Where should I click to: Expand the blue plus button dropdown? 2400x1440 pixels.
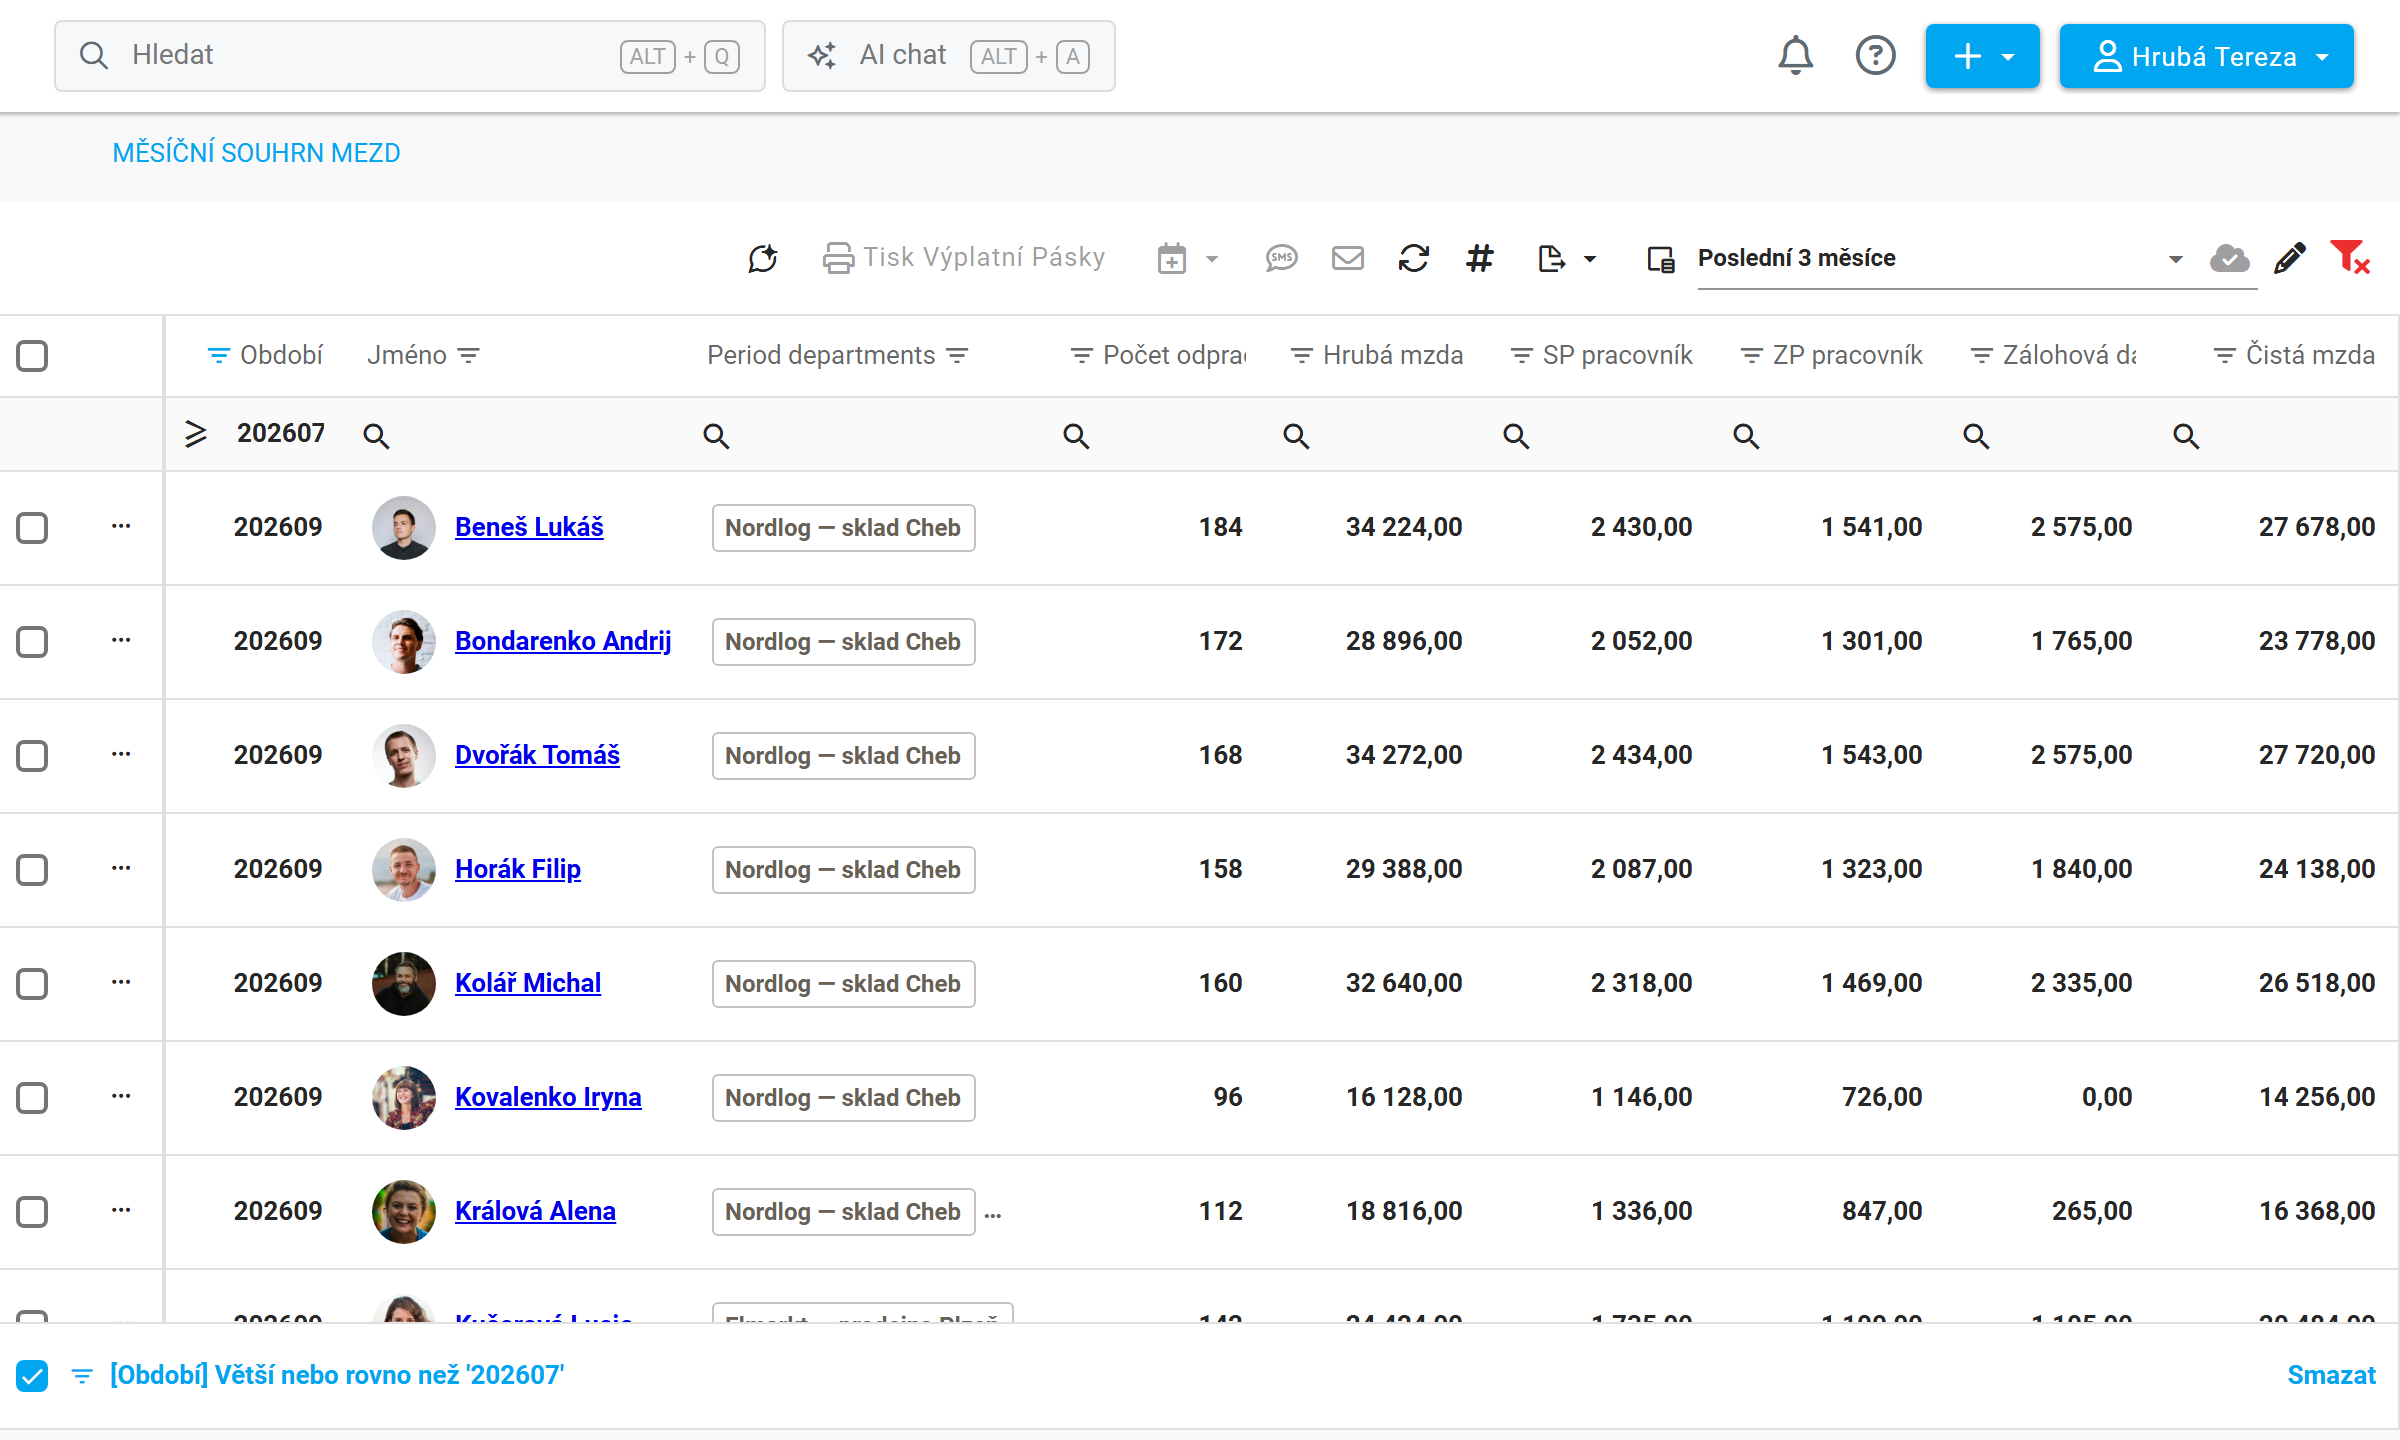(x=1982, y=56)
